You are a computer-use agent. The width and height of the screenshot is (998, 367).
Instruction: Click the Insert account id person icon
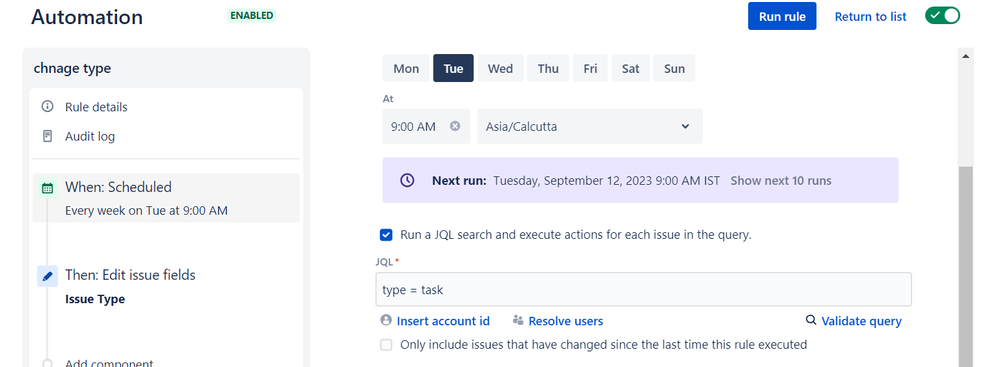(x=385, y=320)
